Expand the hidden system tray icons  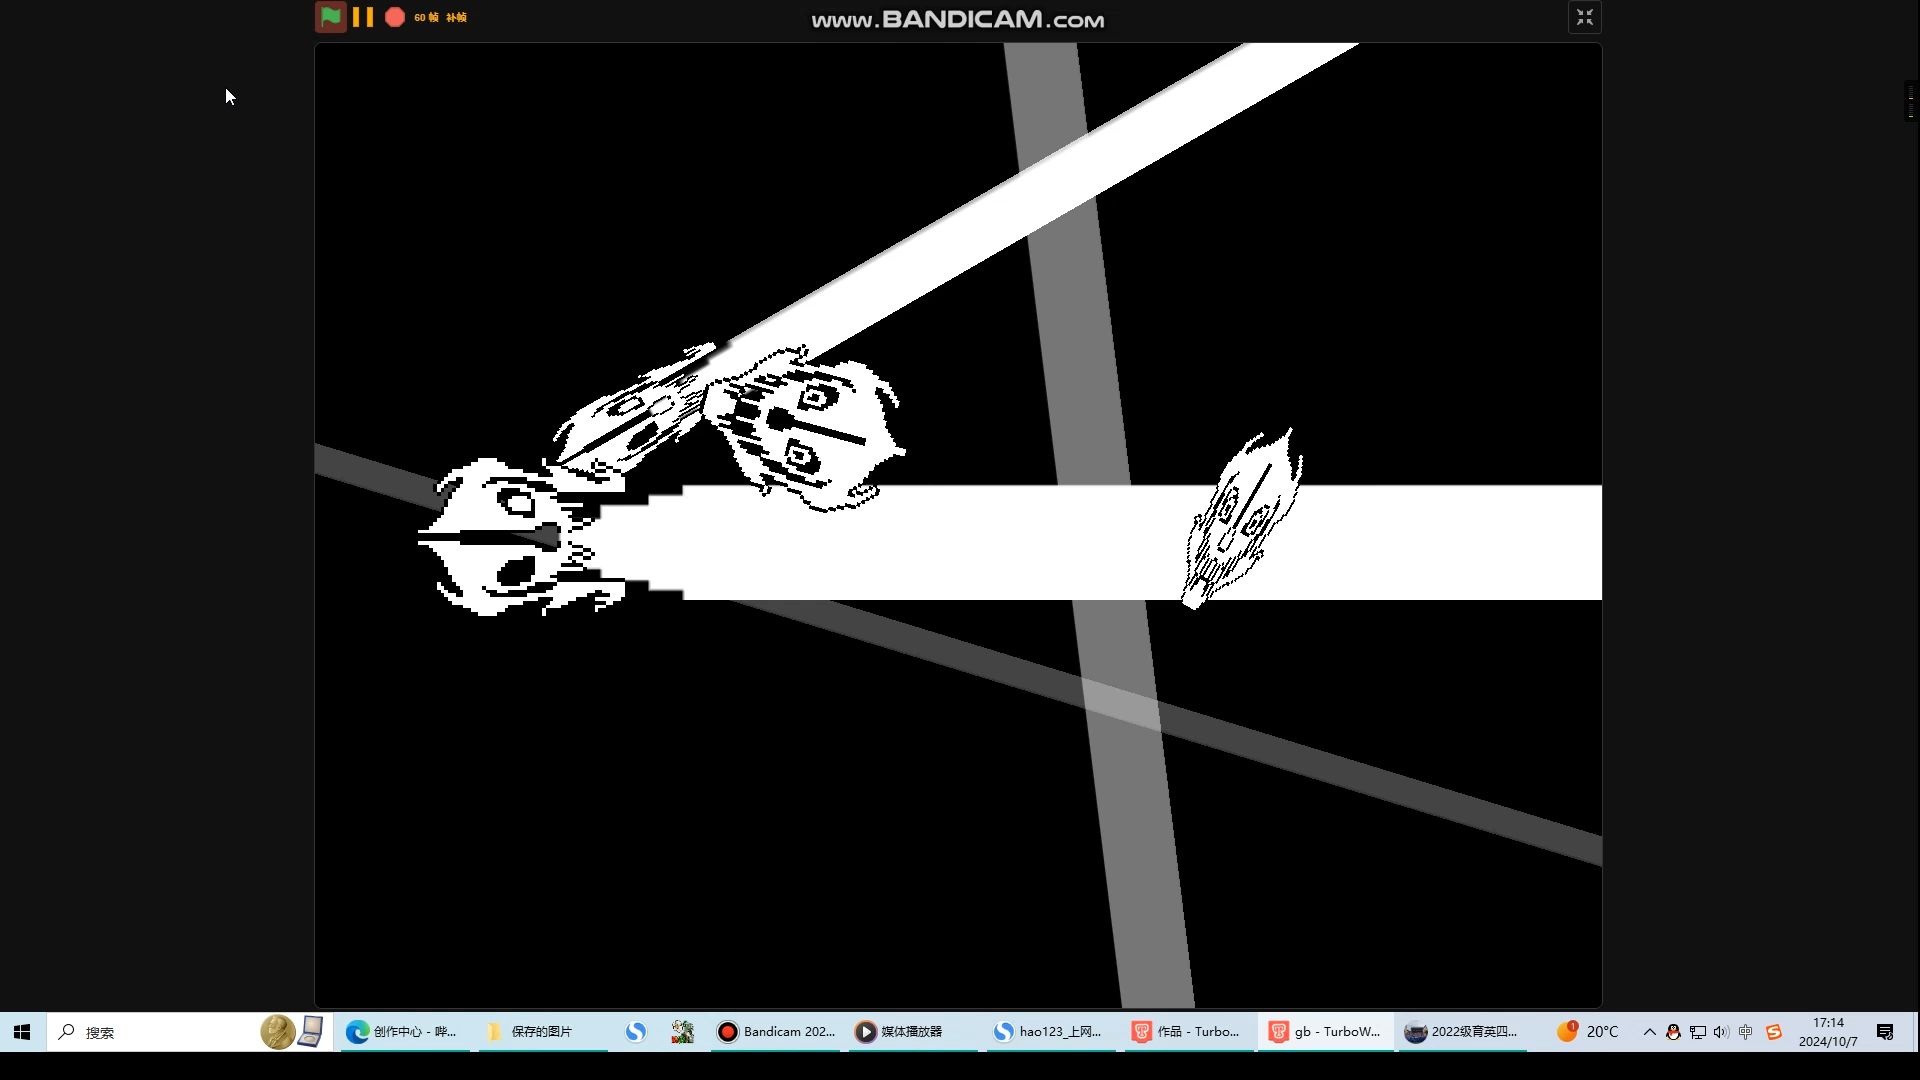coord(1650,1032)
